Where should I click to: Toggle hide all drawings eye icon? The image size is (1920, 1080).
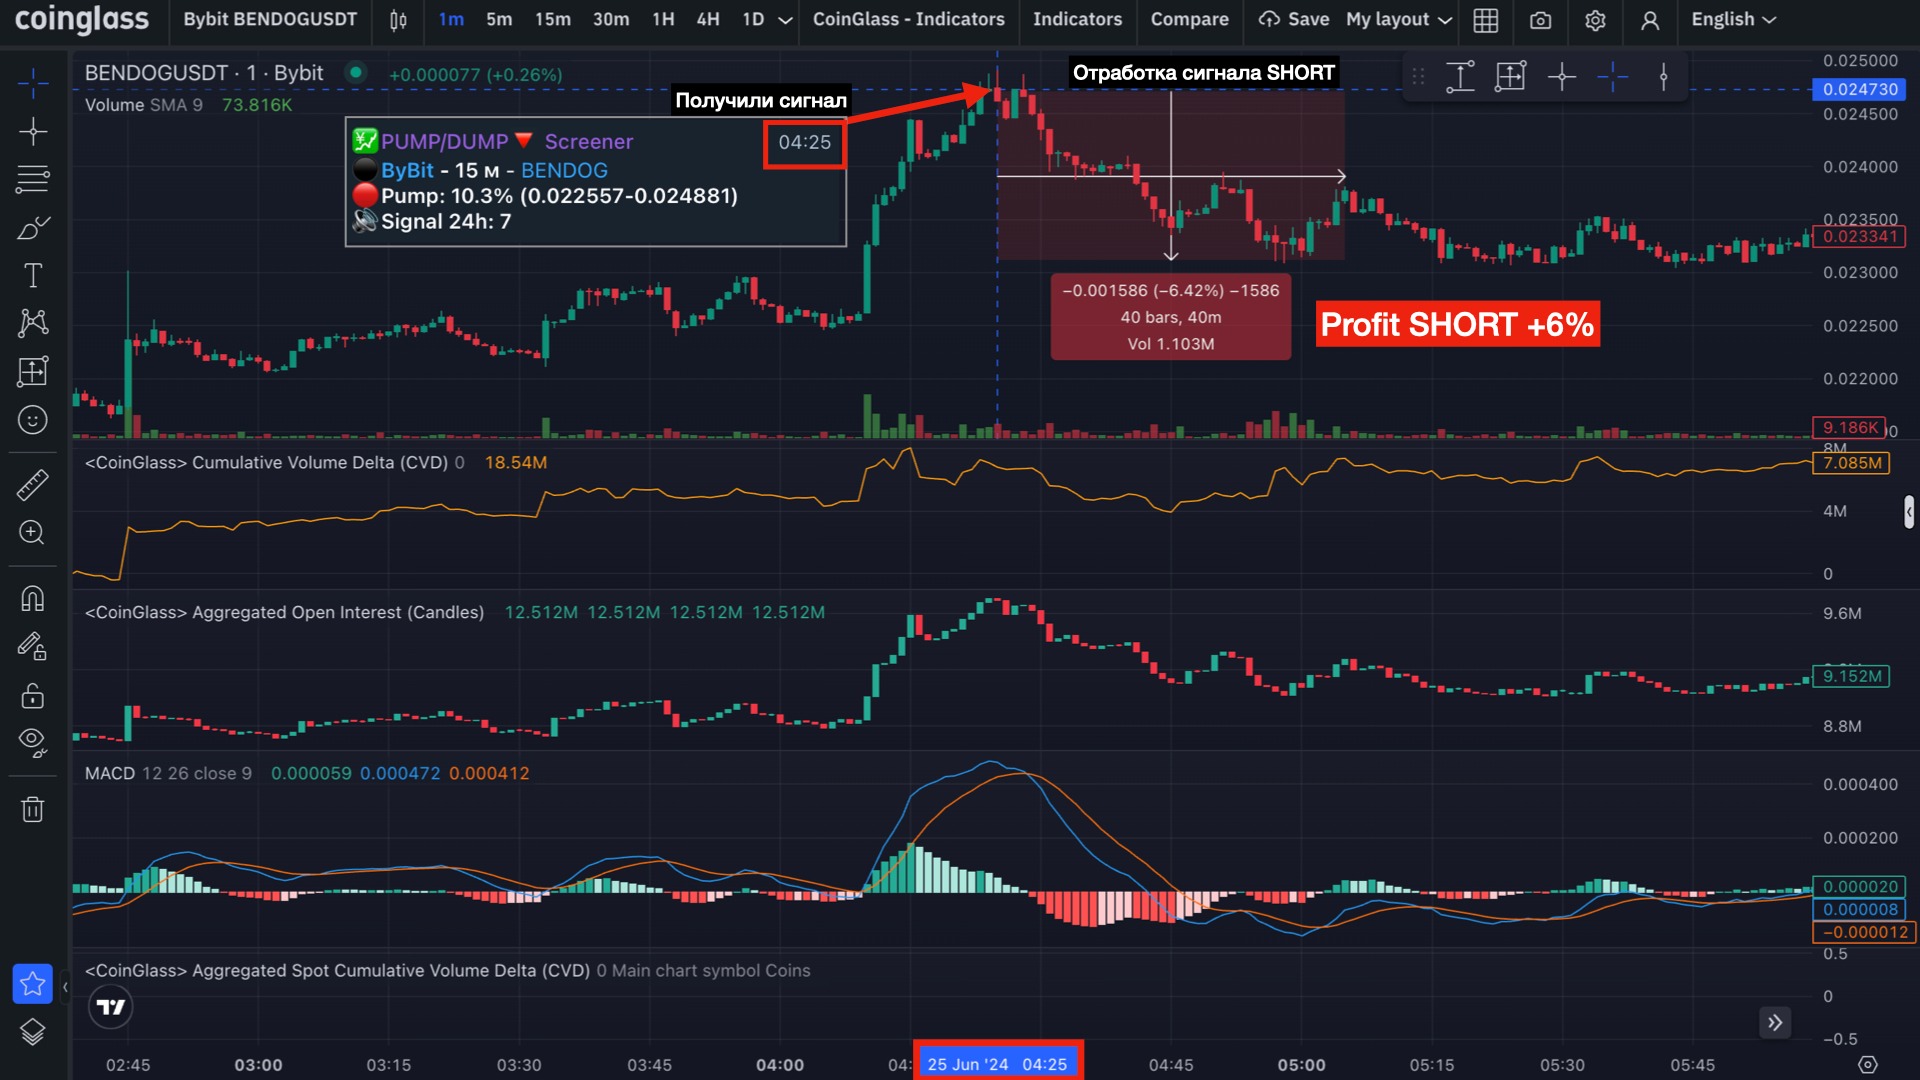[x=33, y=741]
